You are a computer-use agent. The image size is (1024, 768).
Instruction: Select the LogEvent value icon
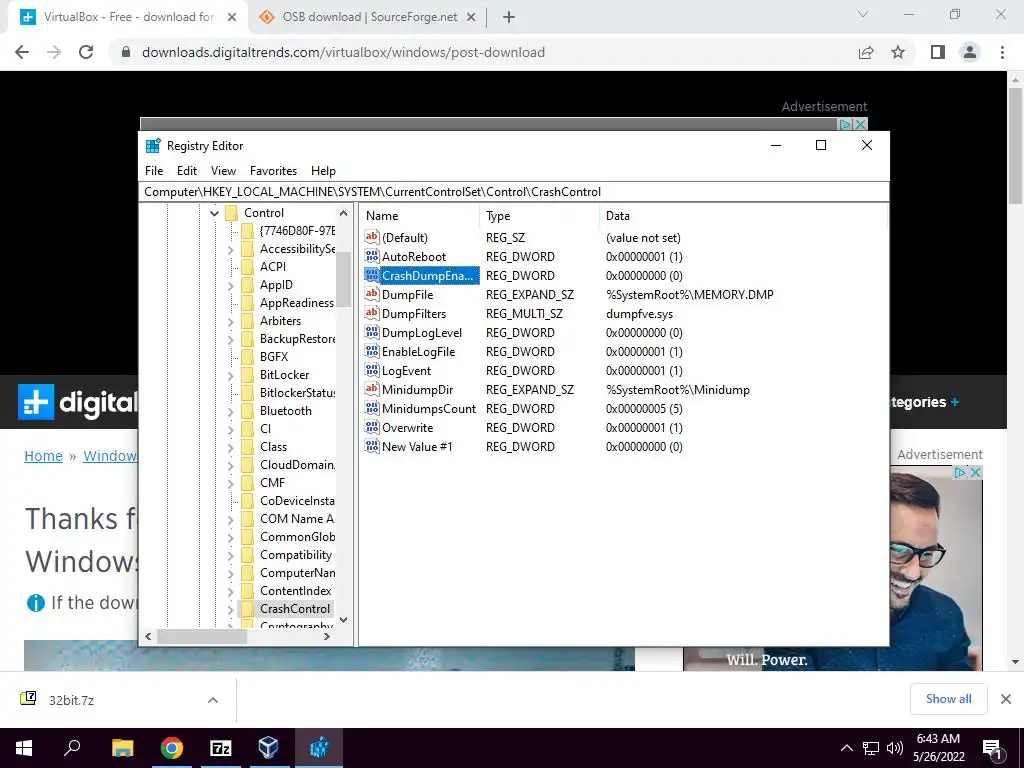pyautogui.click(x=372, y=370)
